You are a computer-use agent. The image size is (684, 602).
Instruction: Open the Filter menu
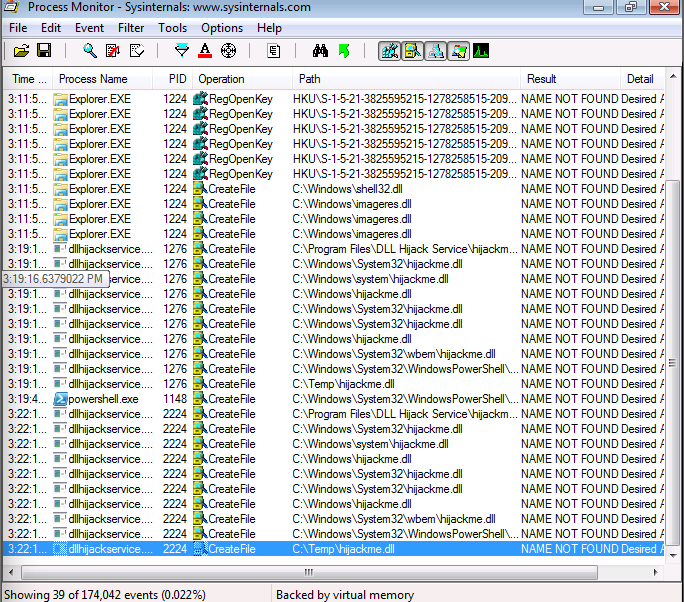pos(131,28)
